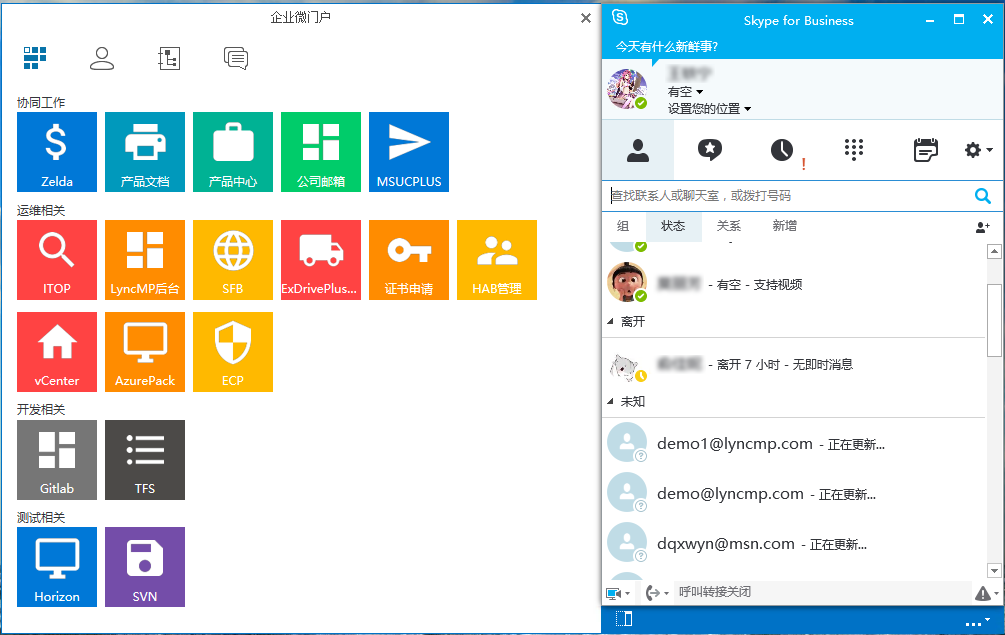Image resolution: width=1005 pixels, height=635 pixels.
Task: Open the Skype chat rooms view
Action: click(x=710, y=150)
